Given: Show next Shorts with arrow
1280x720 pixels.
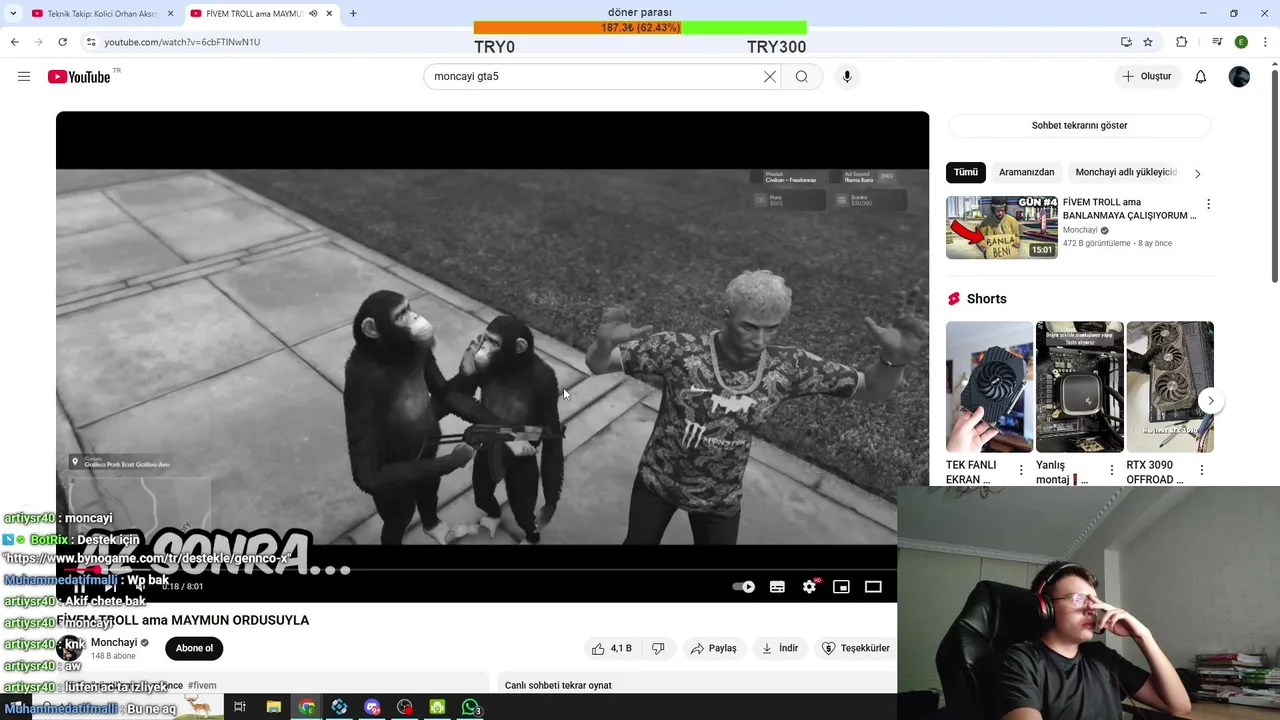Looking at the screenshot, I should [x=1210, y=401].
